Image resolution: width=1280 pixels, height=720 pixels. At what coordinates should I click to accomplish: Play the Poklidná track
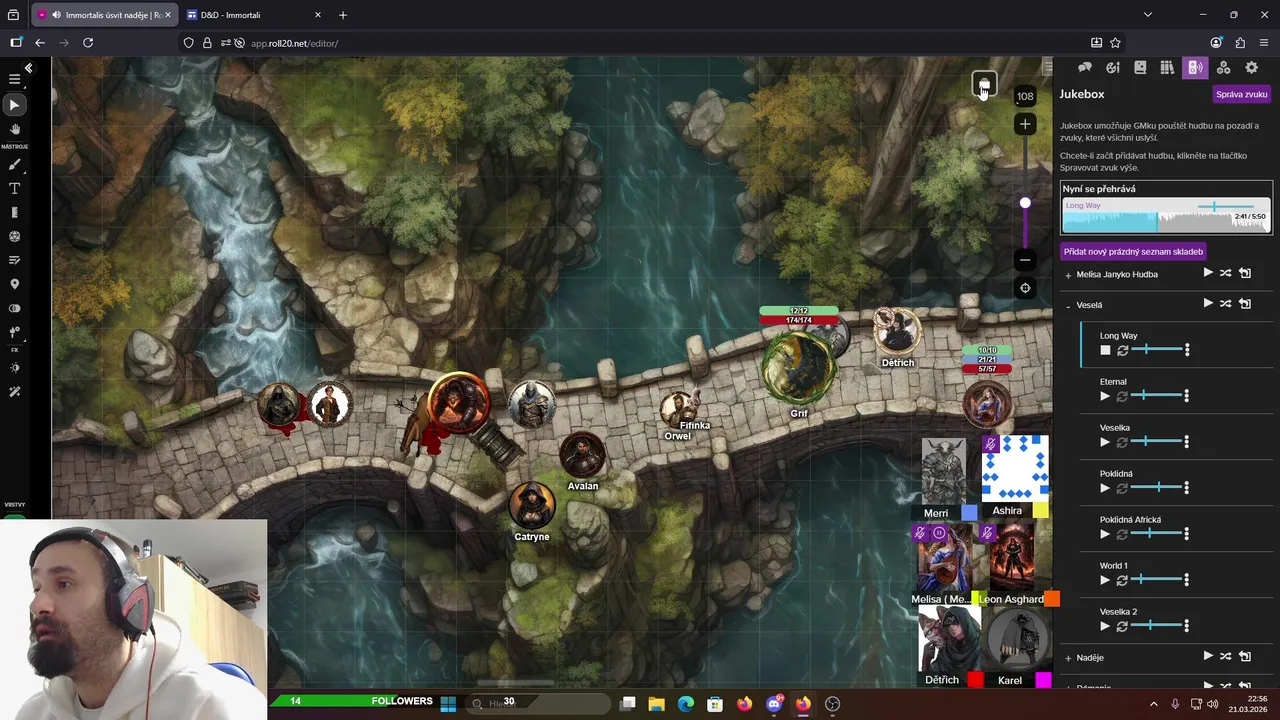(x=1105, y=488)
